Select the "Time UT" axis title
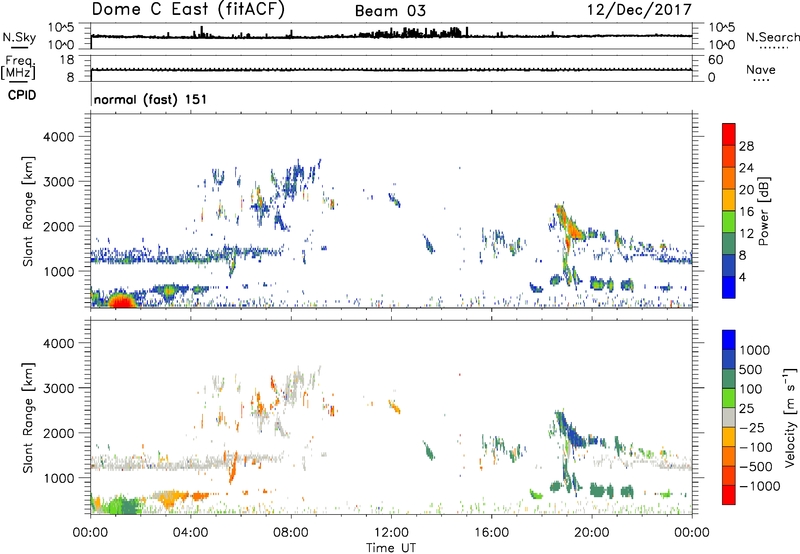The width and height of the screenshot is (800, 554). pos(391,548)
